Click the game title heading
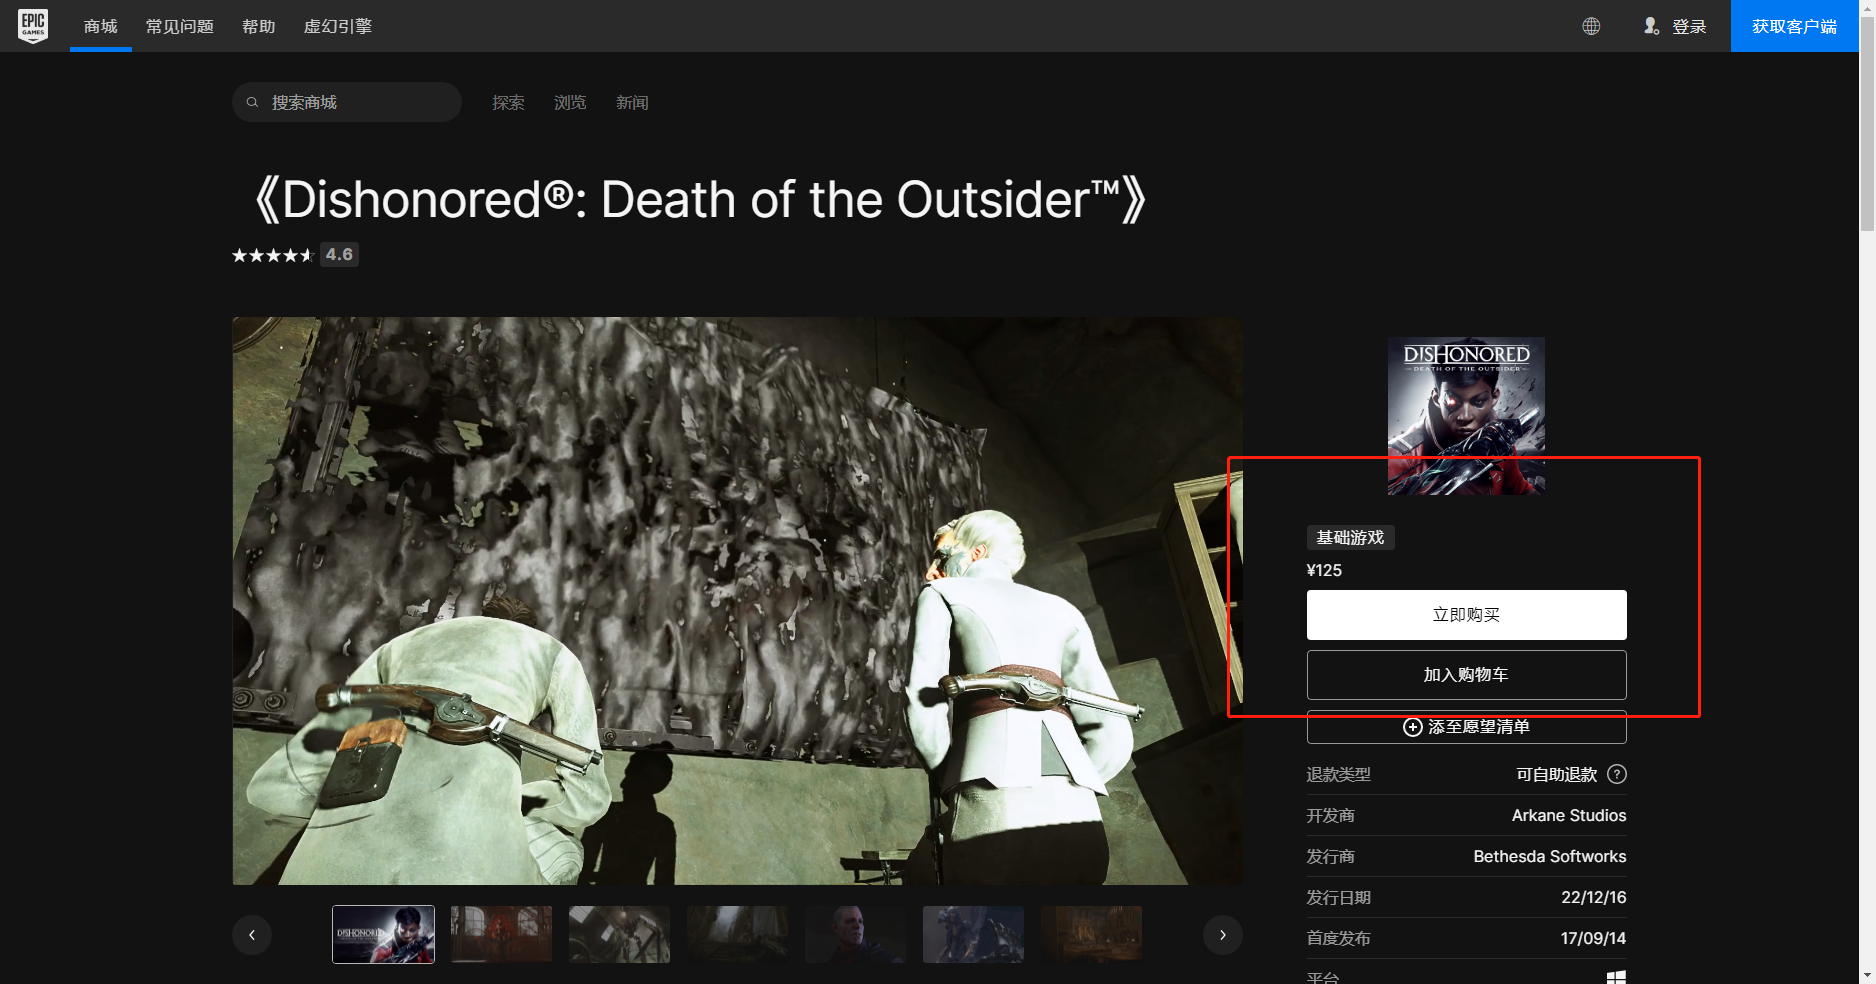This screenshot has width=1876, height=984. coord(700,200)
